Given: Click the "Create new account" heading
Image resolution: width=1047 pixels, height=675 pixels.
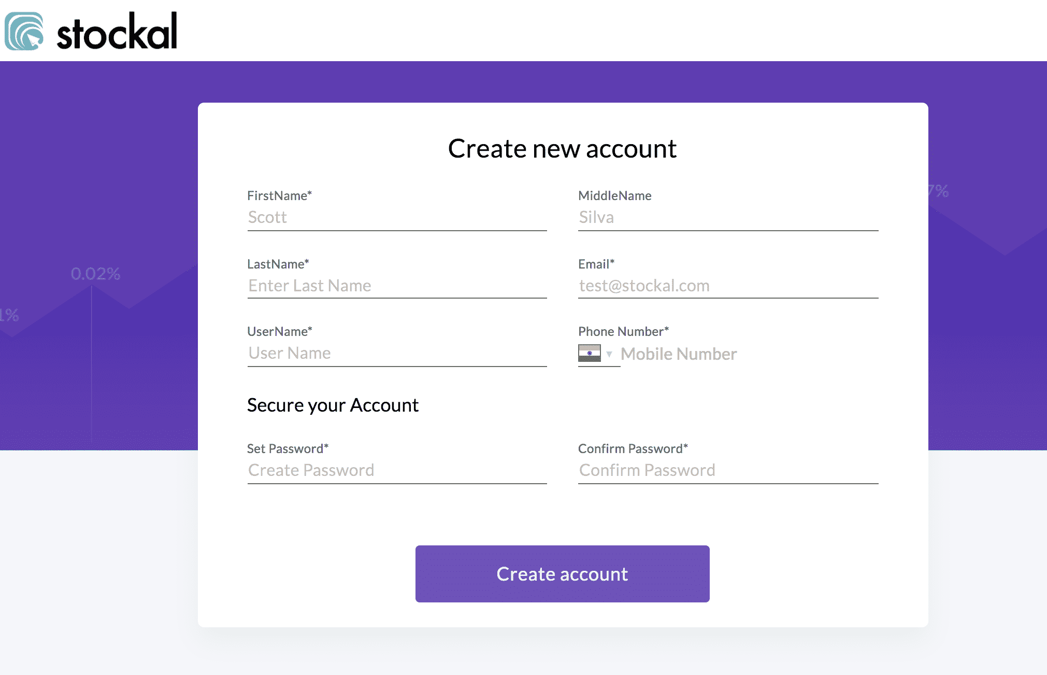Looking at the screenshot, I should pos(562,148).
